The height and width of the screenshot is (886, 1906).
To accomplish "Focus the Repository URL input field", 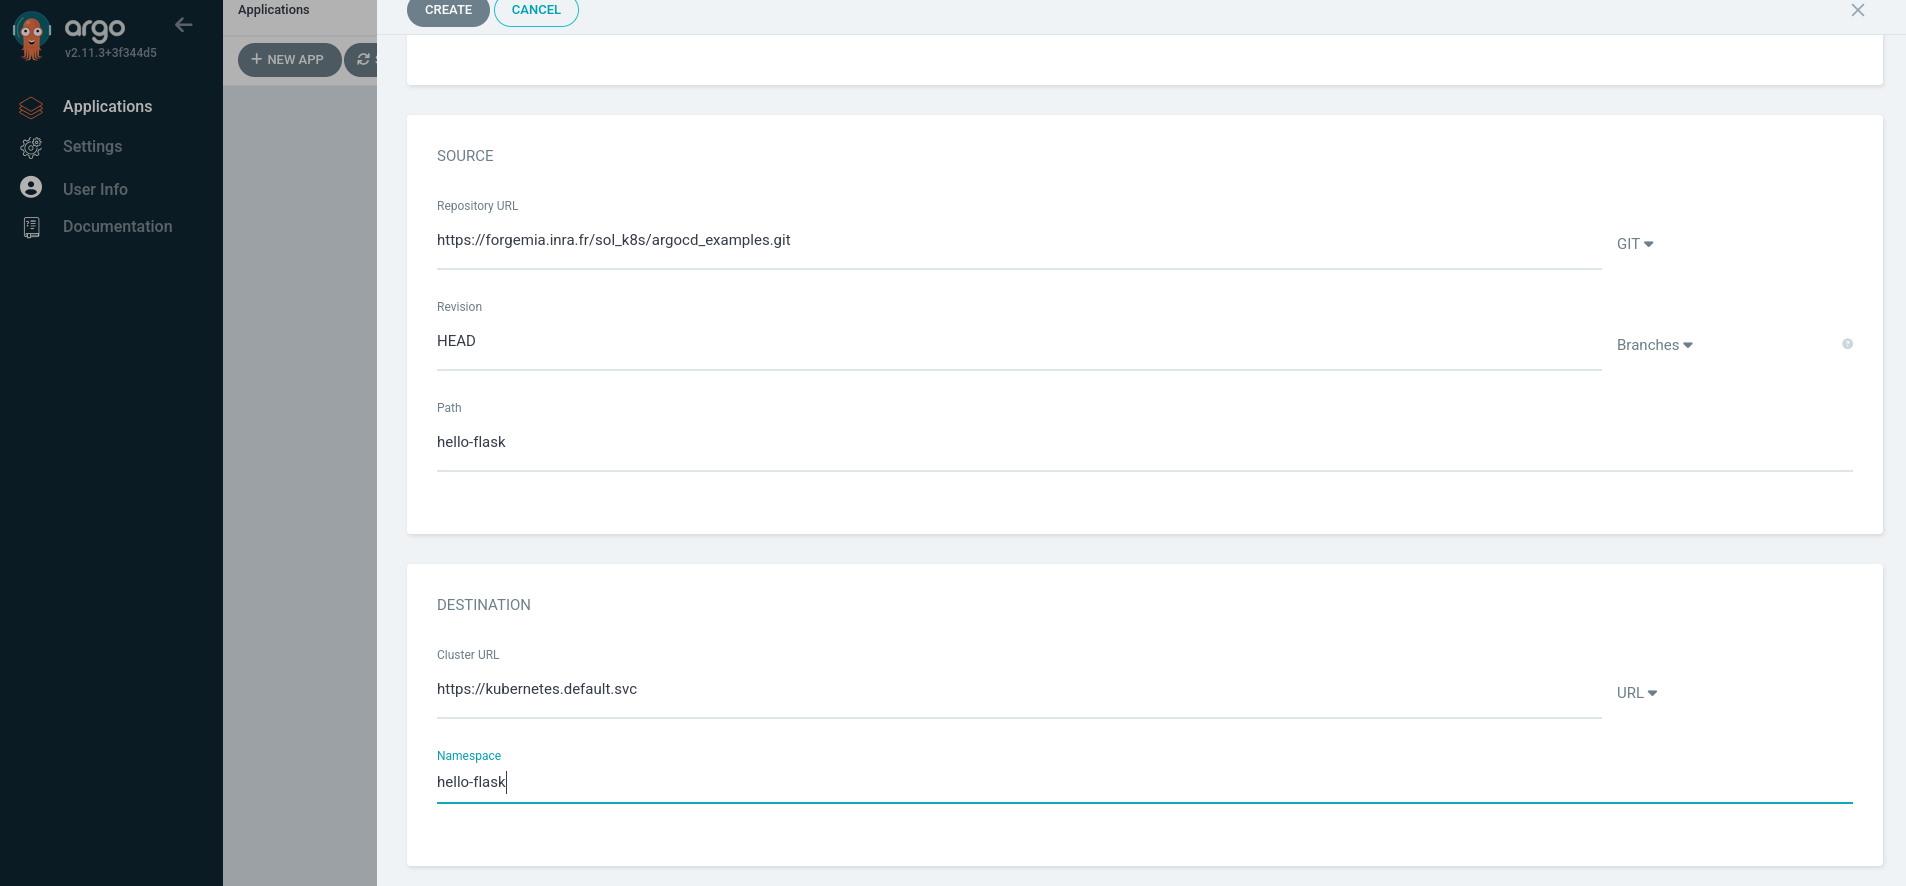I will (x=1018, y=241).
